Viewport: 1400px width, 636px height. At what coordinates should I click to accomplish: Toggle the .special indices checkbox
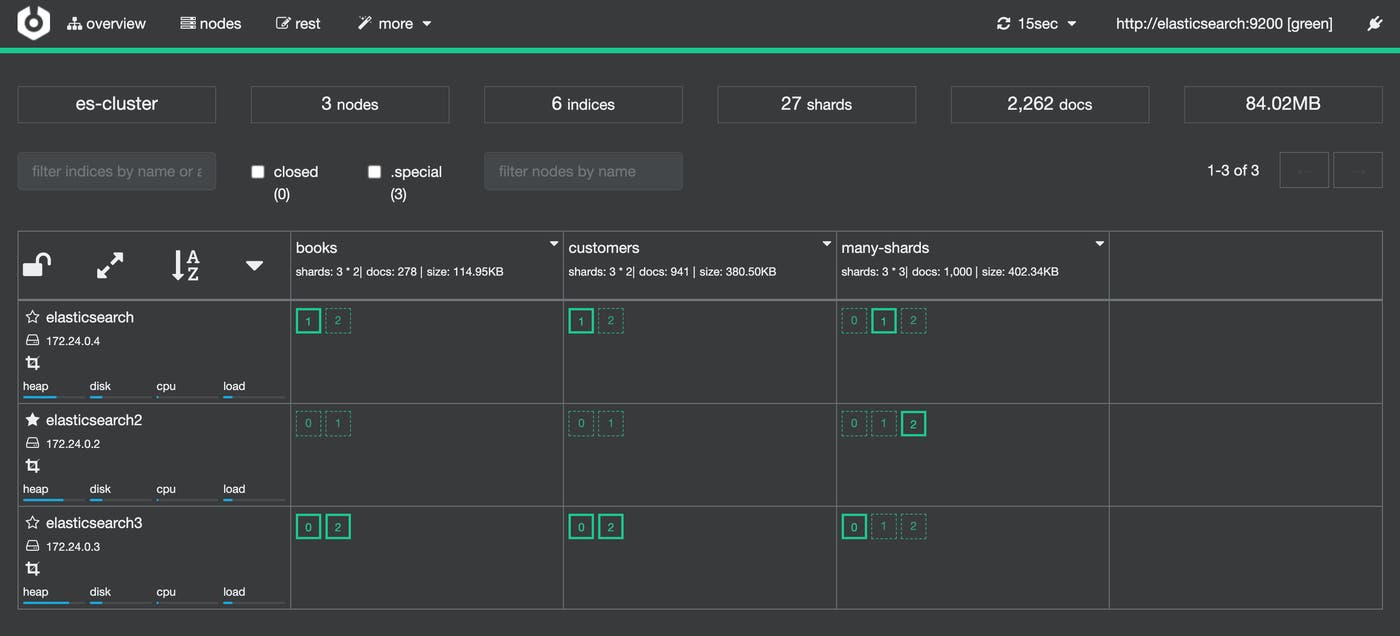[x=374, y=172]
